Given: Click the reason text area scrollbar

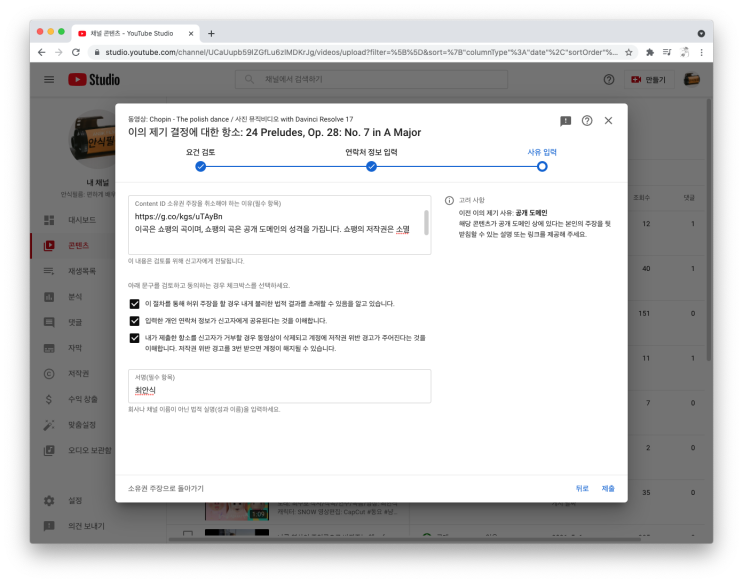Looking at the screenshot, I should point(426,223).
